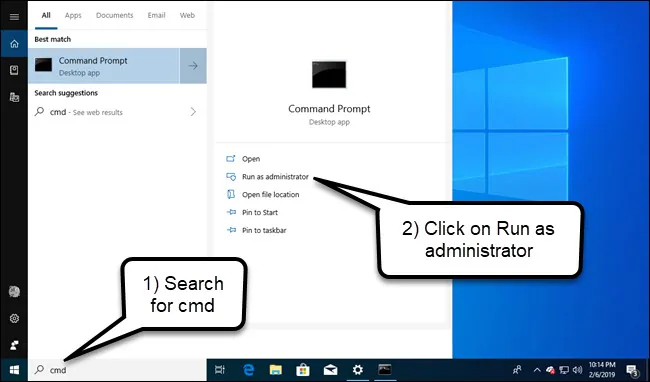Open File Explorer from taskbar
This screenshot has height=382, width=650.
(275, 370)
